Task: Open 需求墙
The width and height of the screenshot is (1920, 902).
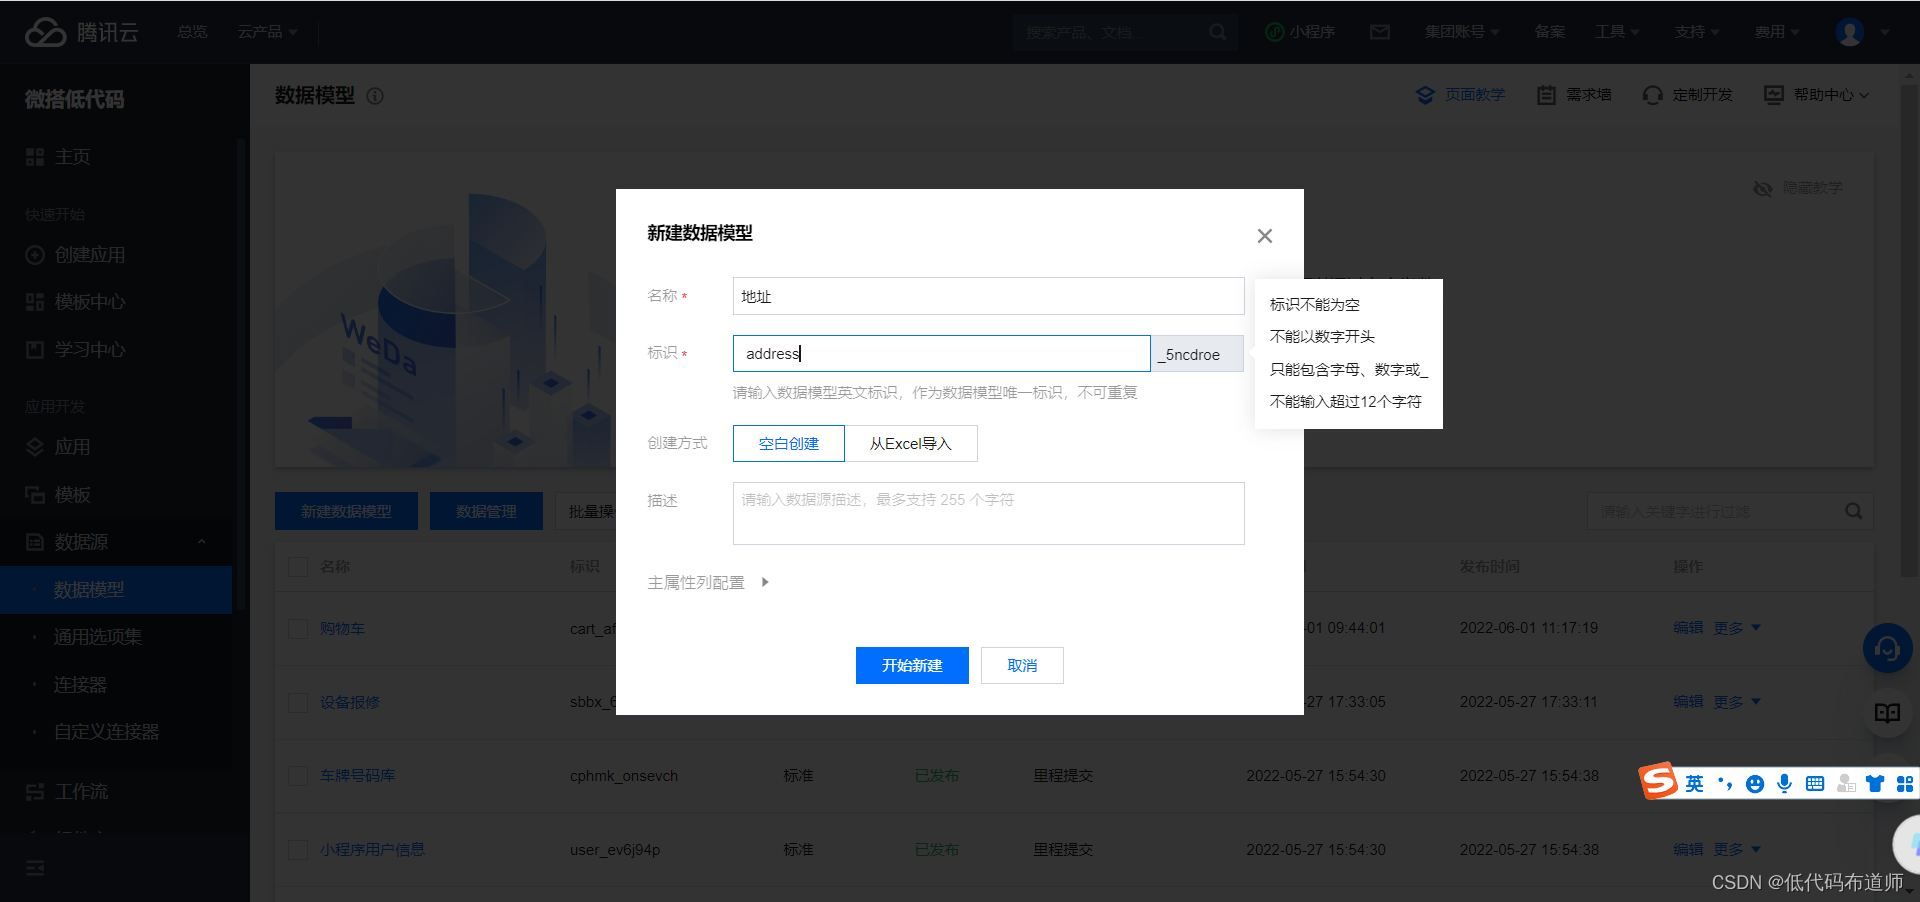Action: coord(1574,94)
